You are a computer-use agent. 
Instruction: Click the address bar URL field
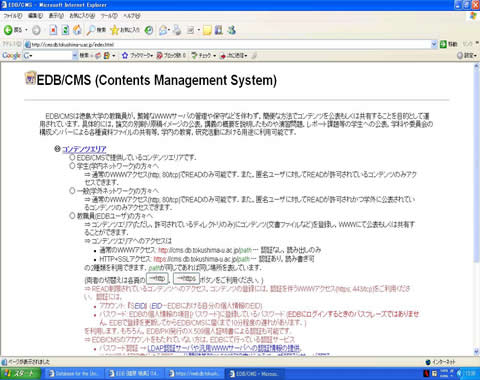[228, 44]
